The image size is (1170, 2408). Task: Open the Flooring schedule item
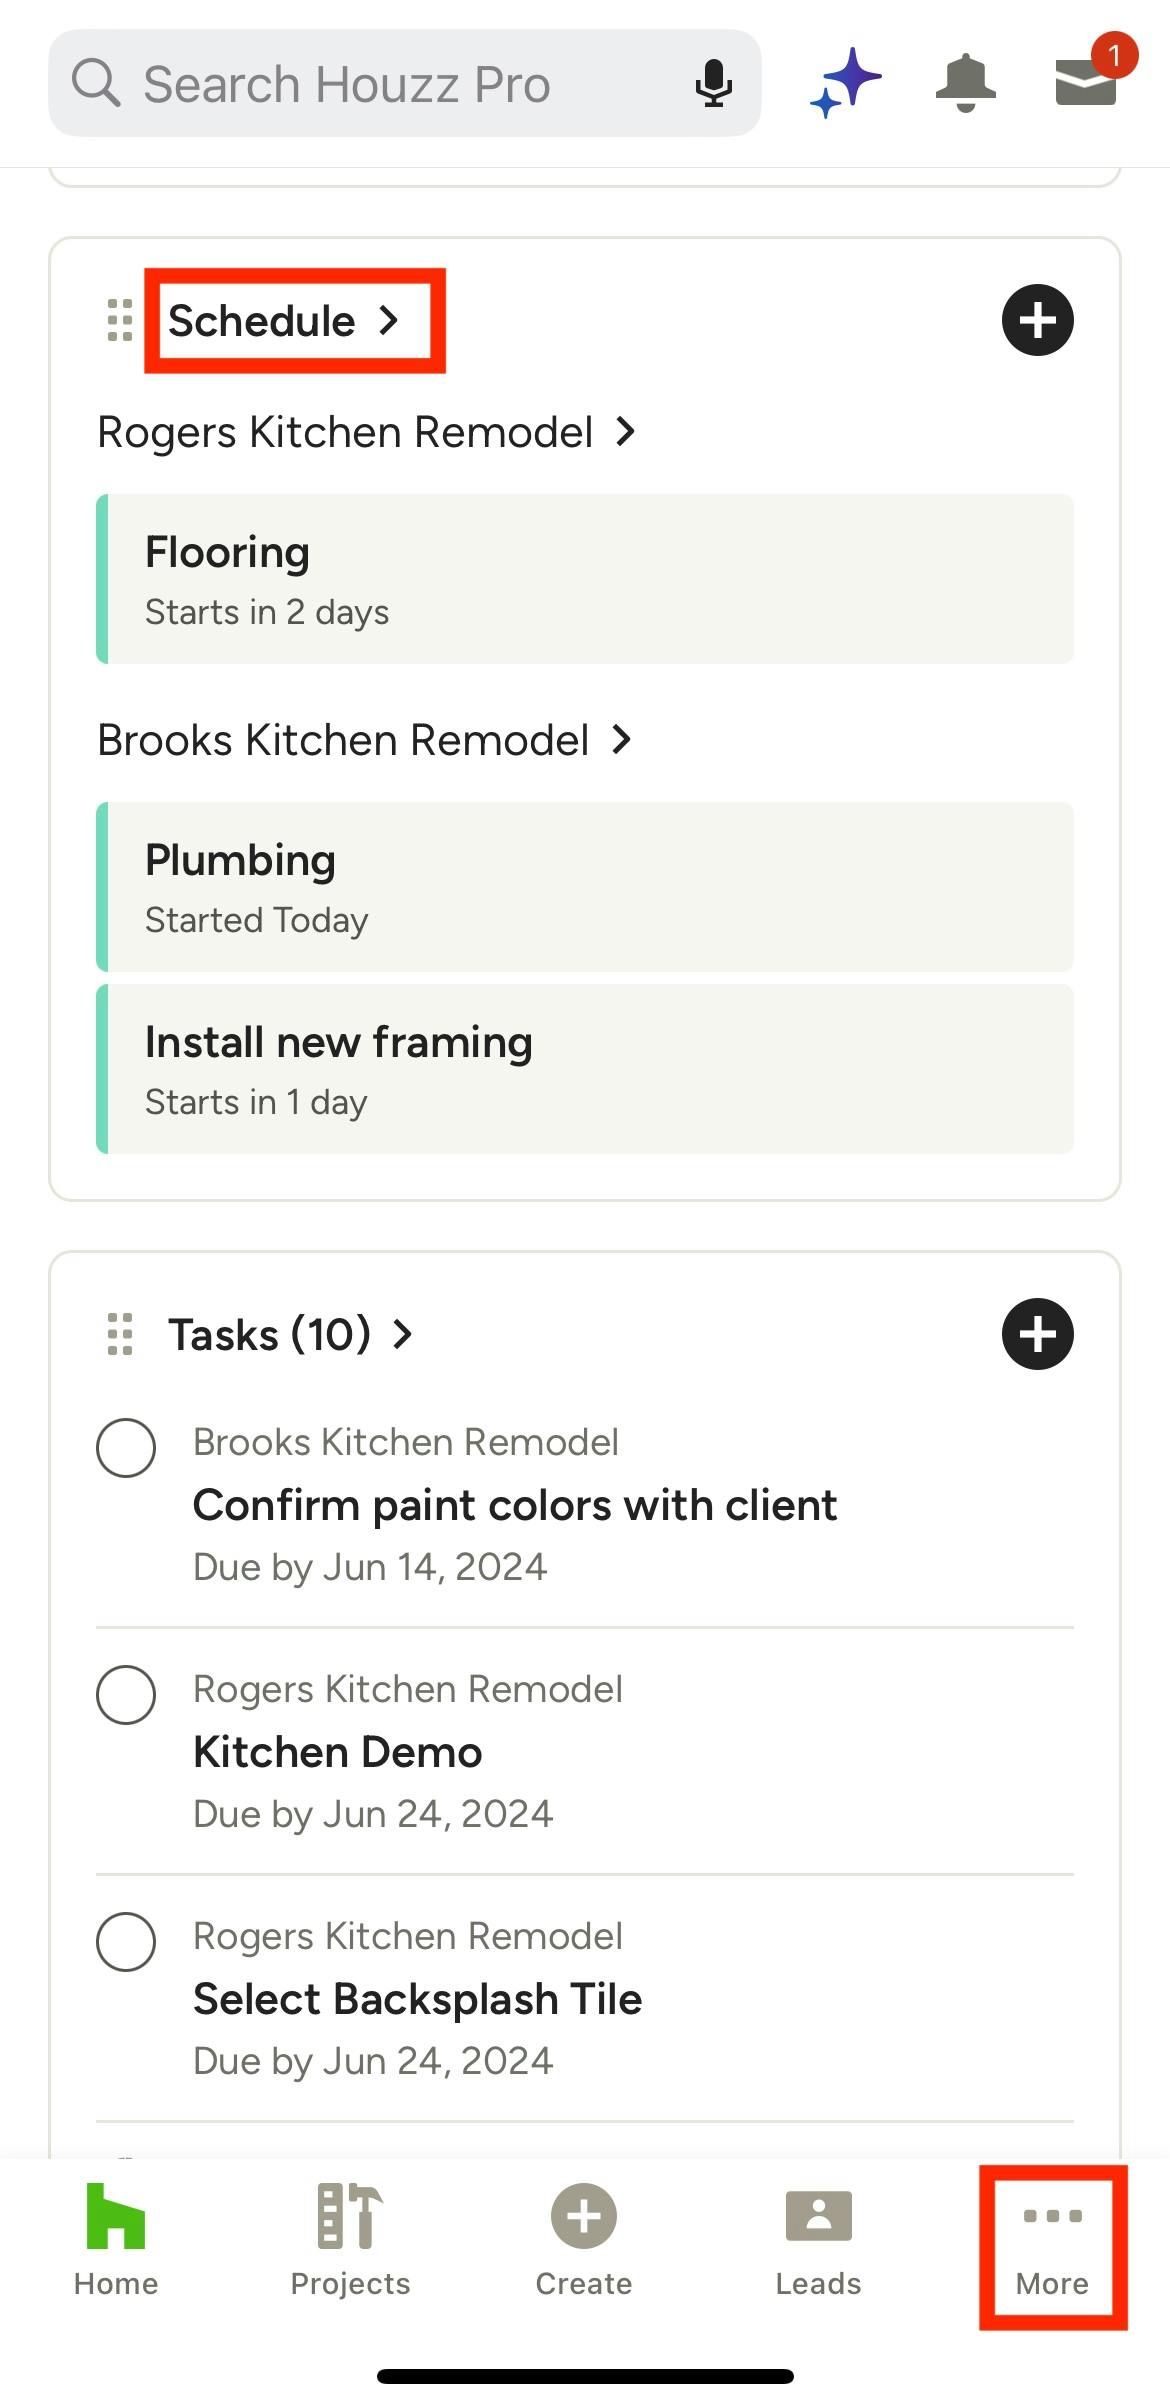tap(585, 579)
